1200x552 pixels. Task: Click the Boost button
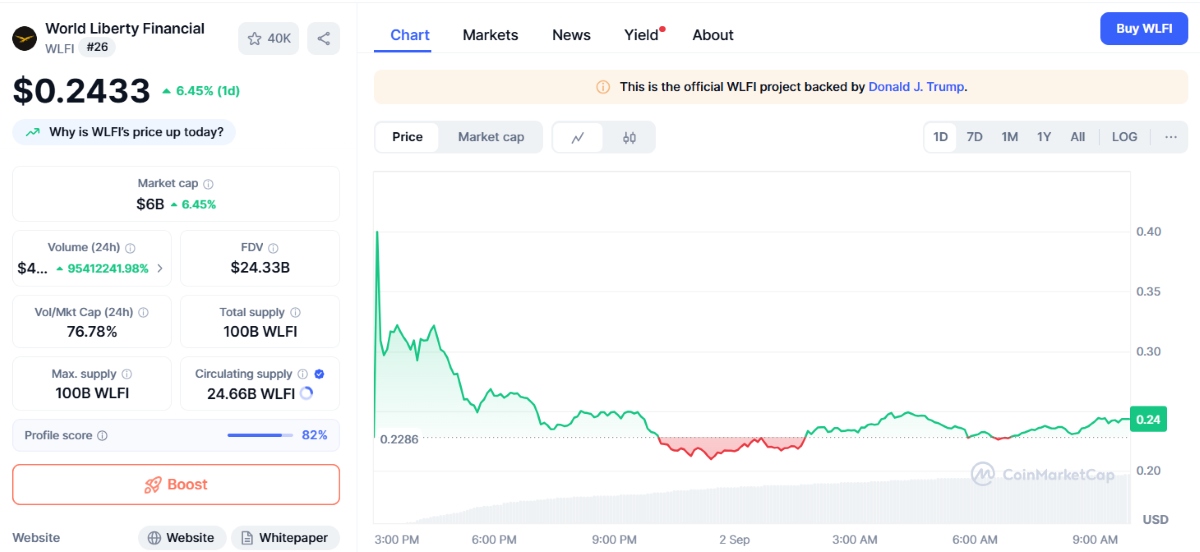176,485
